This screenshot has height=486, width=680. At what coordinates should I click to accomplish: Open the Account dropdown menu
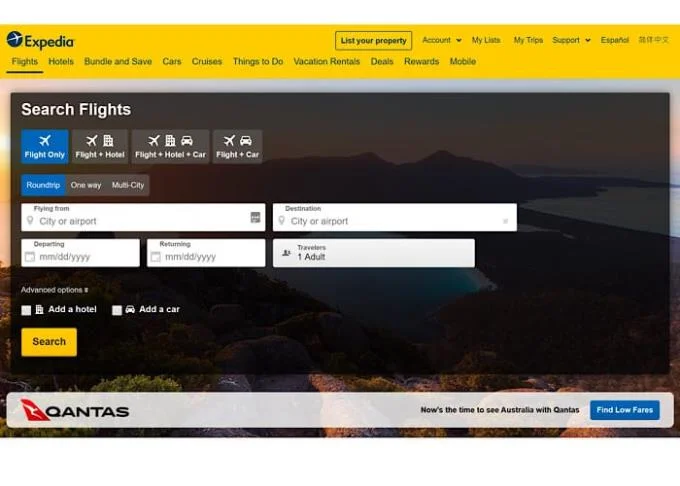441,40
